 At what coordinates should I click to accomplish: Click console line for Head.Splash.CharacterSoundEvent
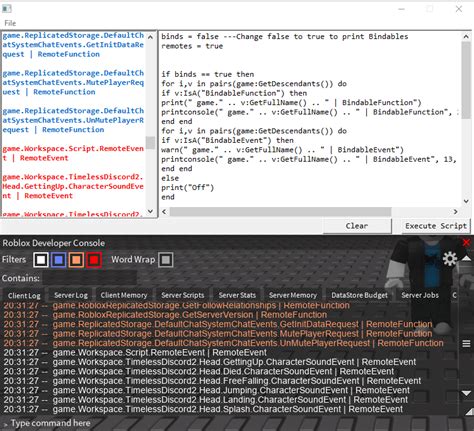point(203,409)
